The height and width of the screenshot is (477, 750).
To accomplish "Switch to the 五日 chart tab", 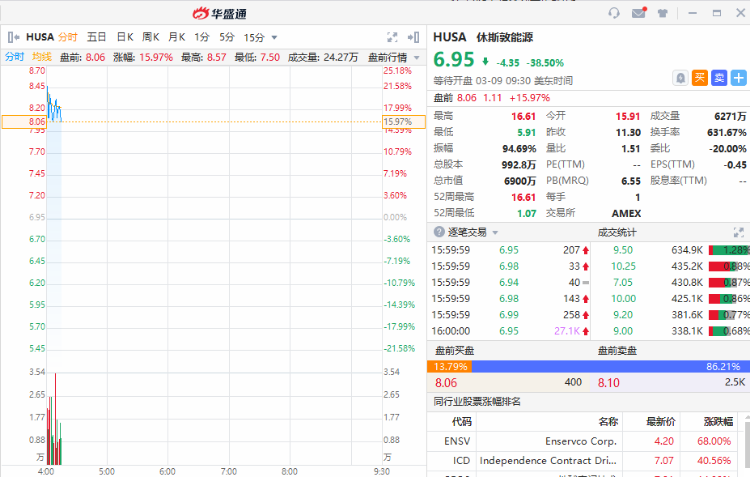I will click(x=97, y=37).
